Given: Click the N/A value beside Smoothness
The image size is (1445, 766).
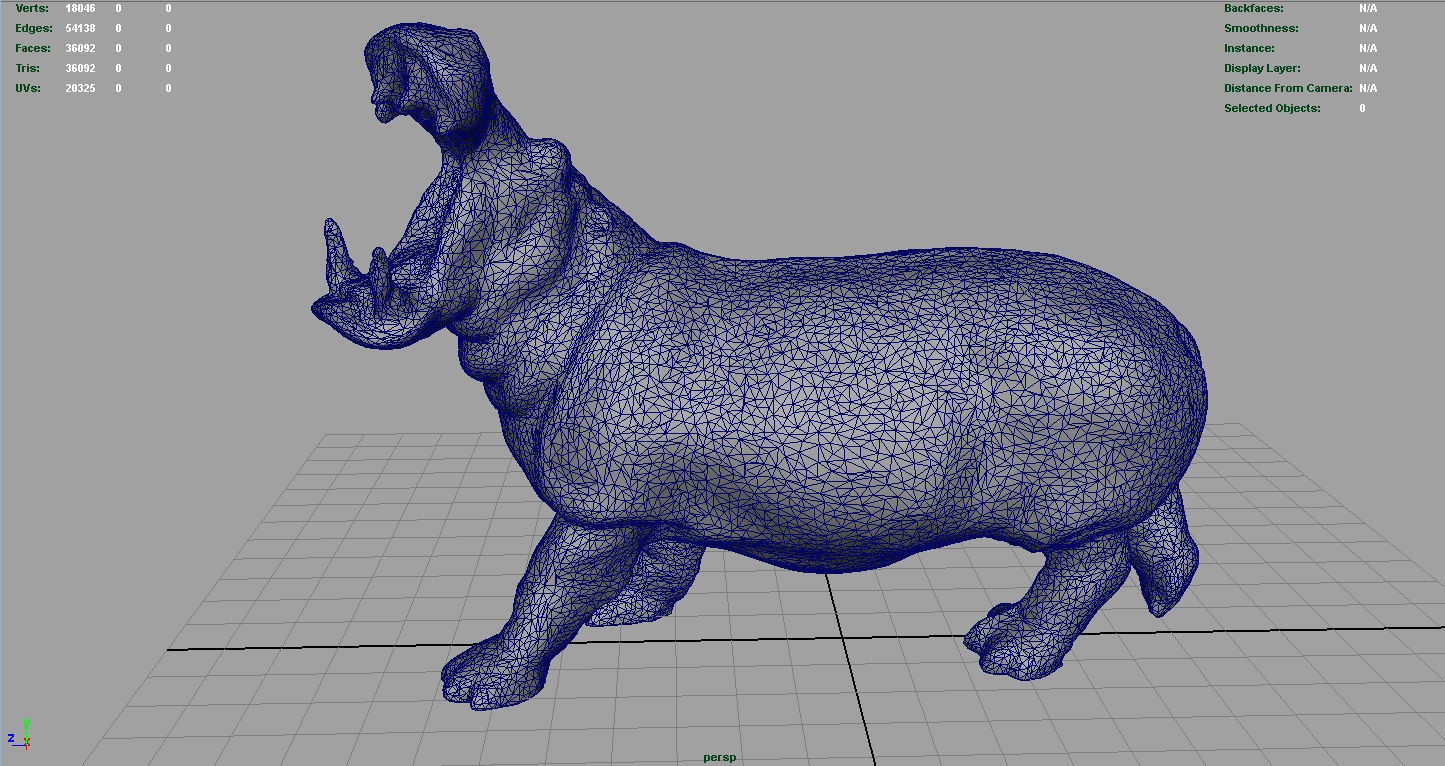Looking at the screenshot, I should pos(1368,28).
